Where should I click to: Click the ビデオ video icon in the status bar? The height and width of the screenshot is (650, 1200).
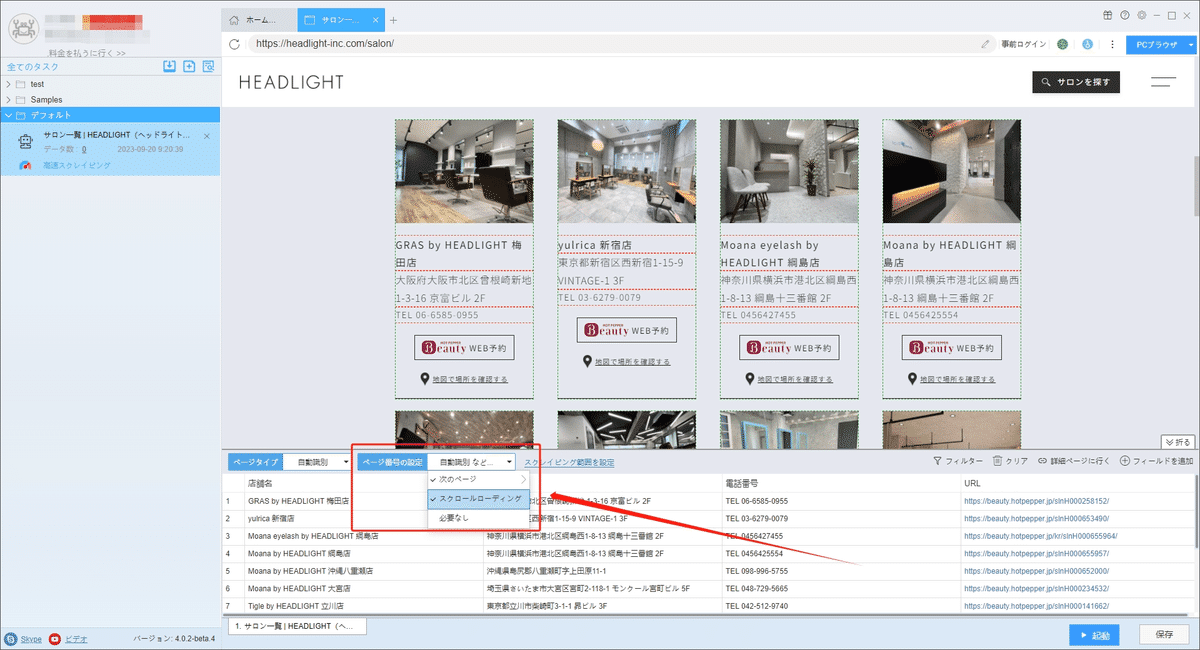[x=54, y=638]
